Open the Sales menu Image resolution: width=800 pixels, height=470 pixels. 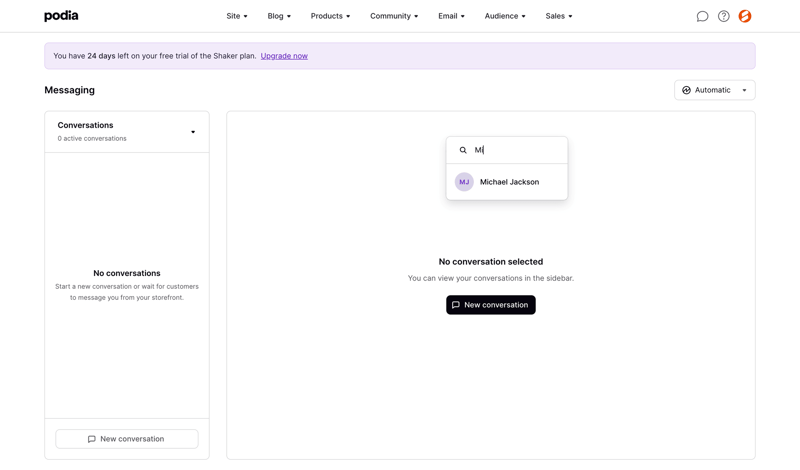tap(559, 16)
